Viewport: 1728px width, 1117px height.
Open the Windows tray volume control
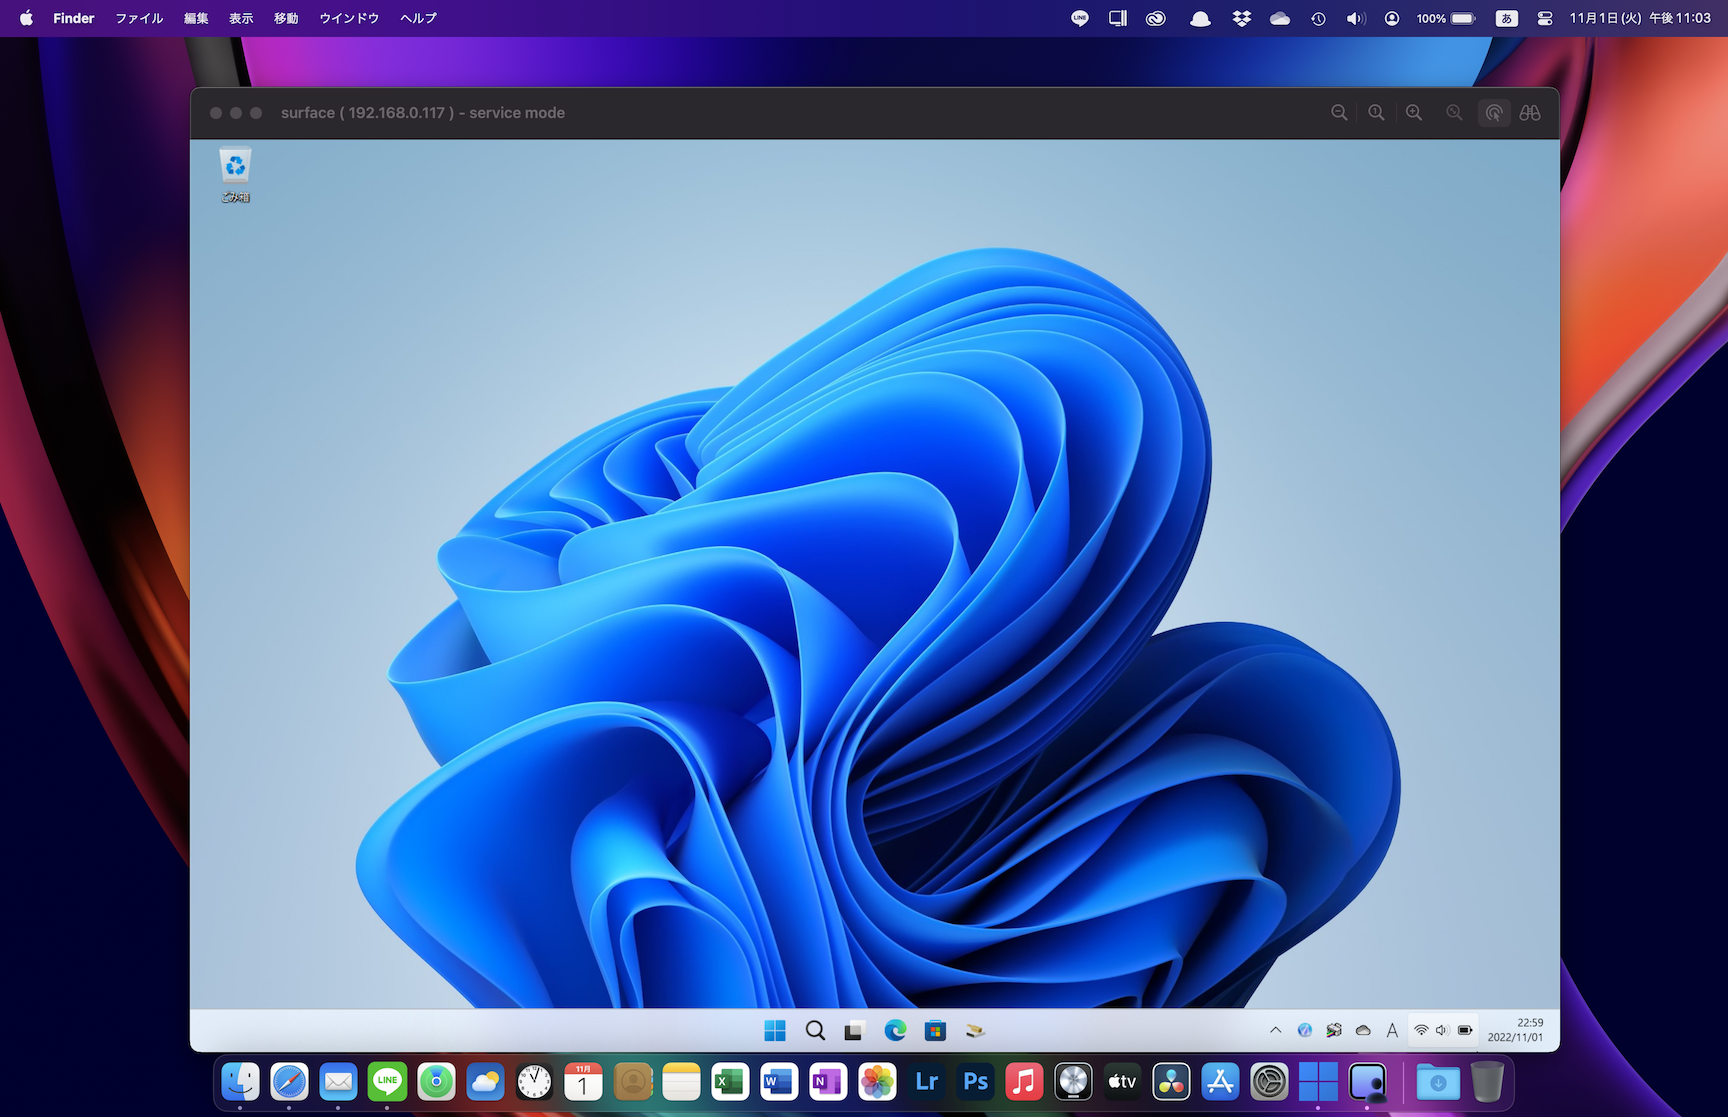pyautogui.click(x=1442, y=1030)
